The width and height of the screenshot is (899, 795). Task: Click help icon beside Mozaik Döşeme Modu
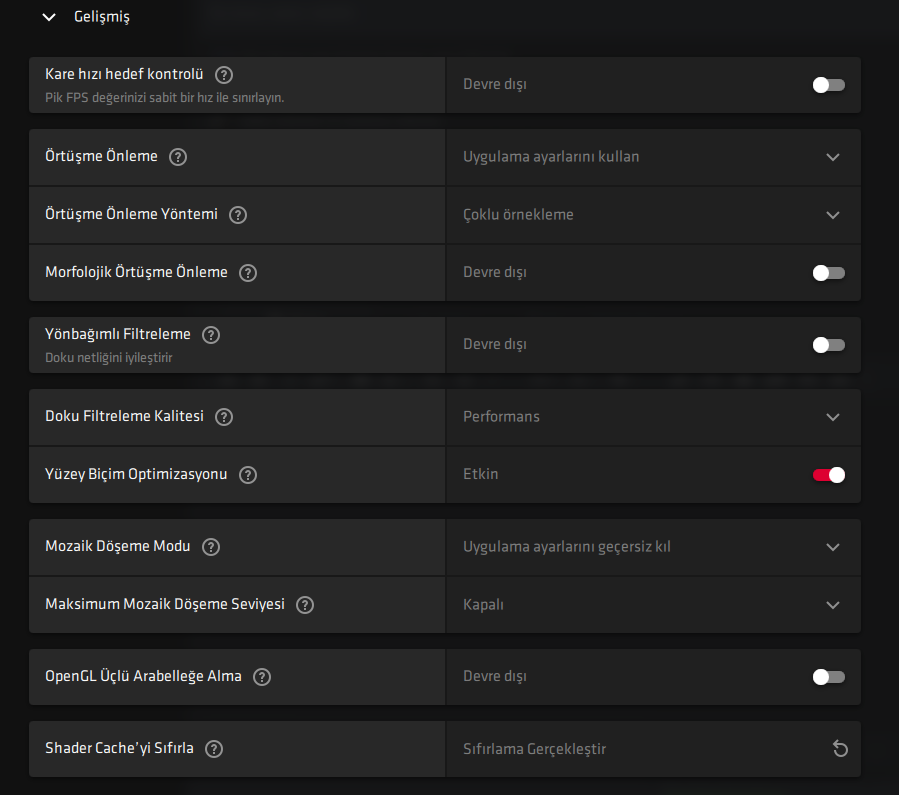(x=211, y=547)
